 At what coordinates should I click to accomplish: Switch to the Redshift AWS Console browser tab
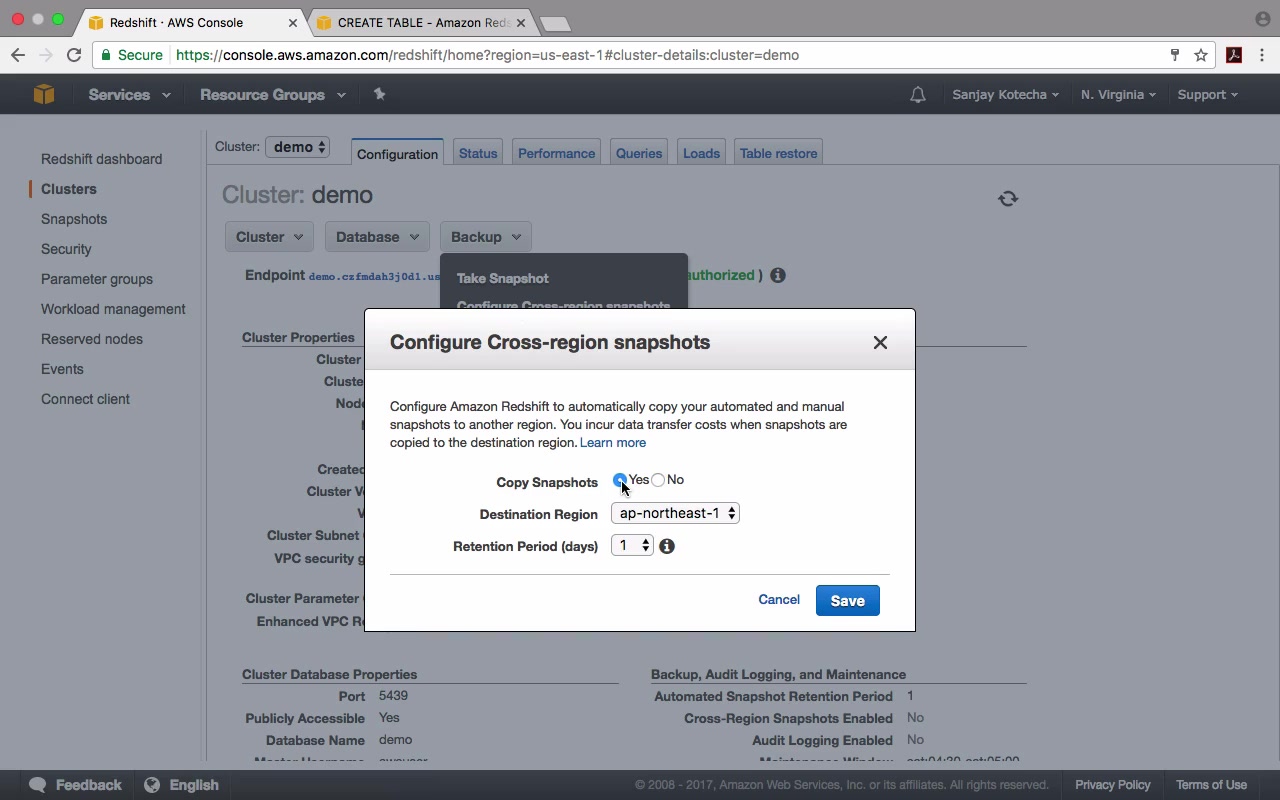point(190,22)
